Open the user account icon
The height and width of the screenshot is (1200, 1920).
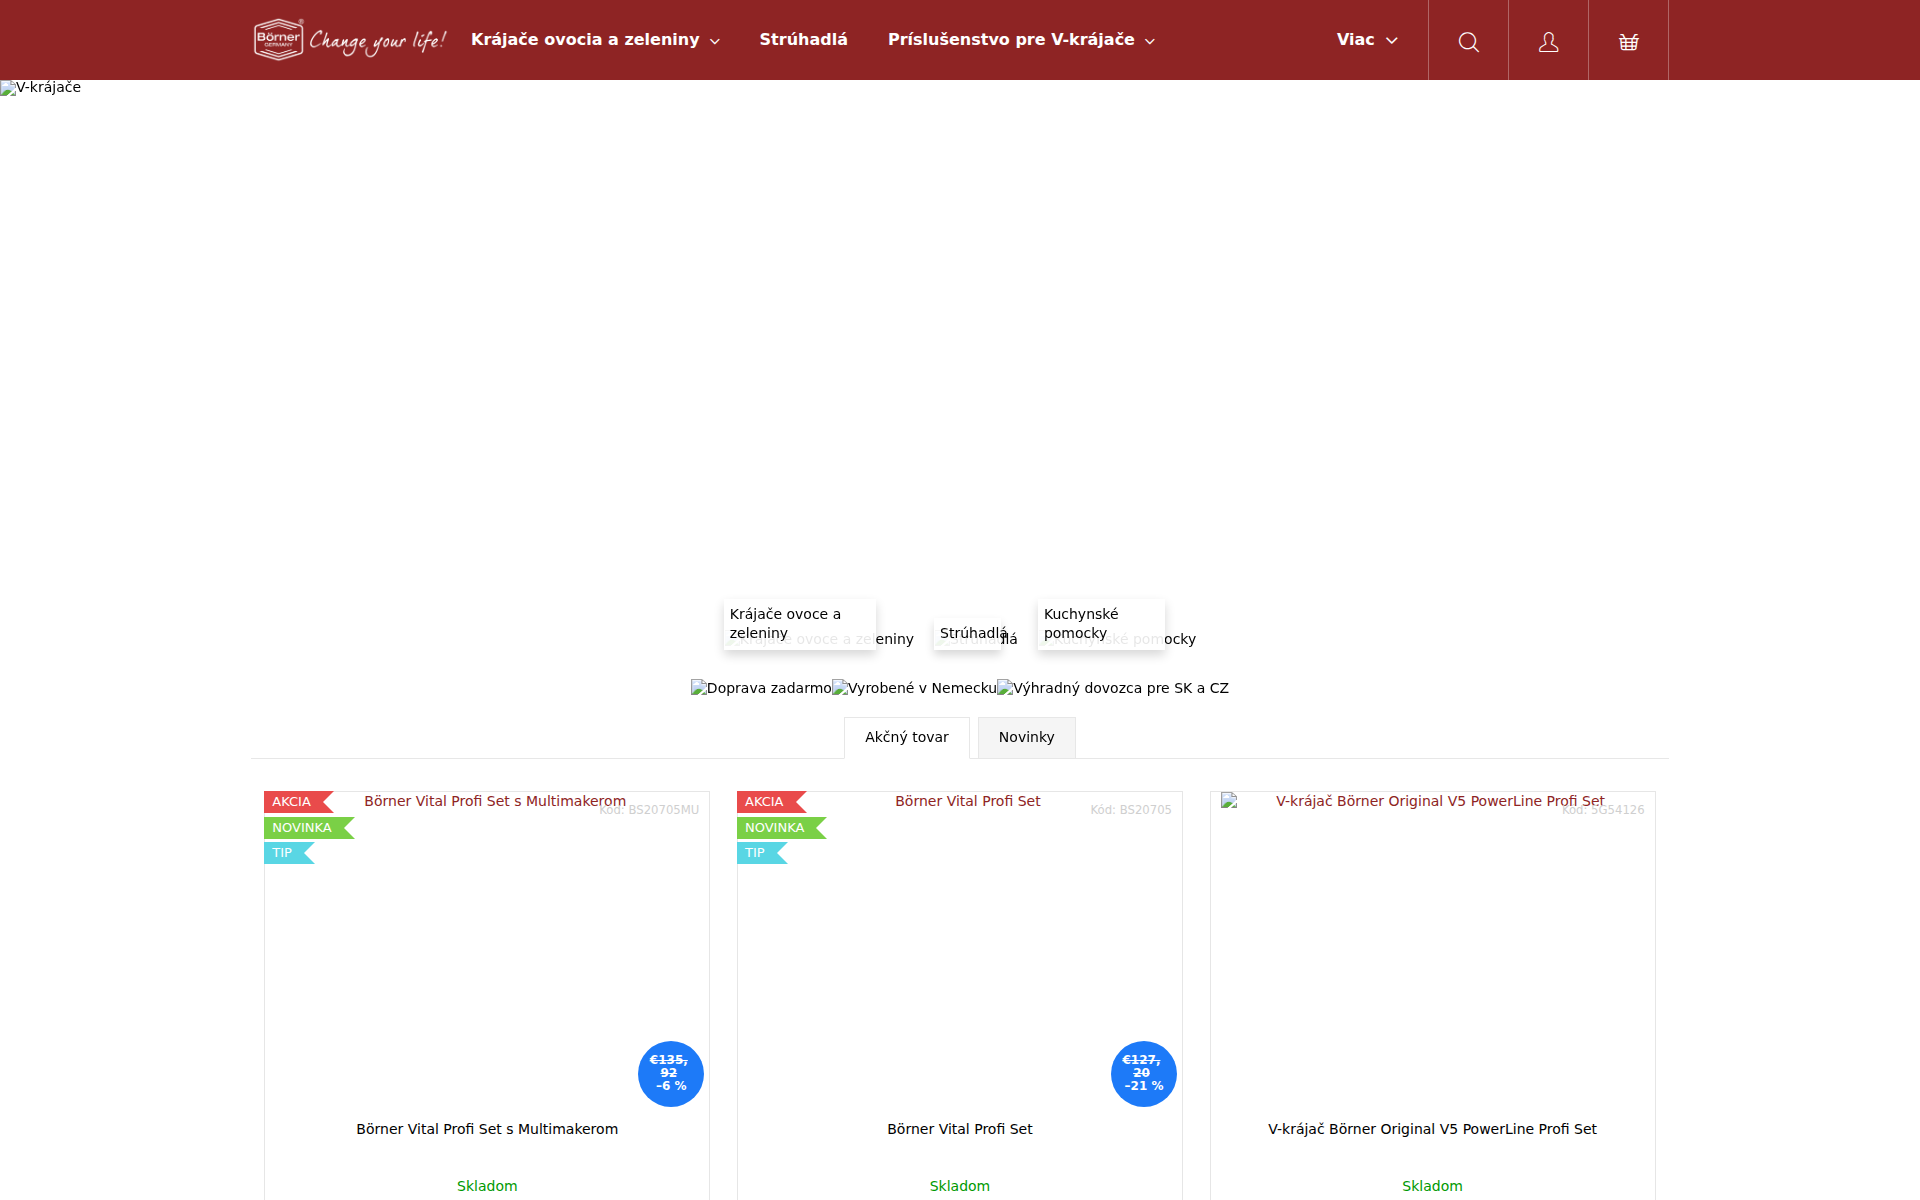pyautogui.click(x=1548, y=41)
